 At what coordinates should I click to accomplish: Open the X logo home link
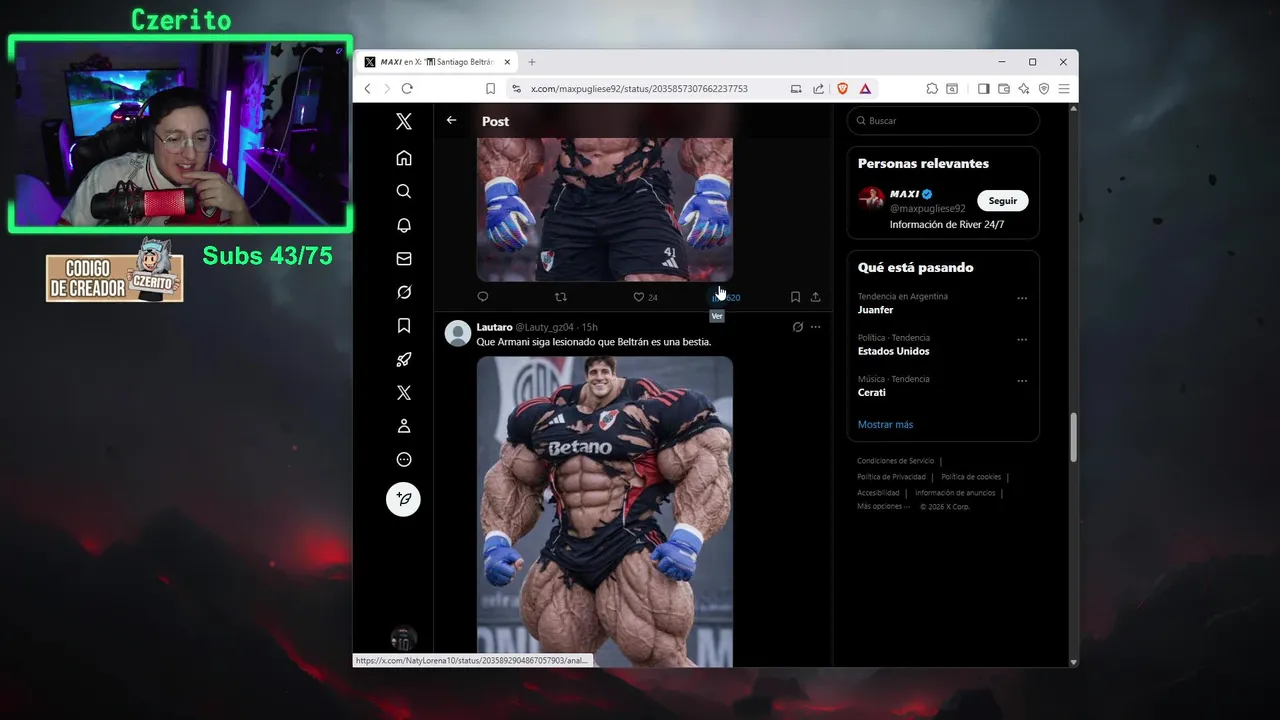(404, 121)
